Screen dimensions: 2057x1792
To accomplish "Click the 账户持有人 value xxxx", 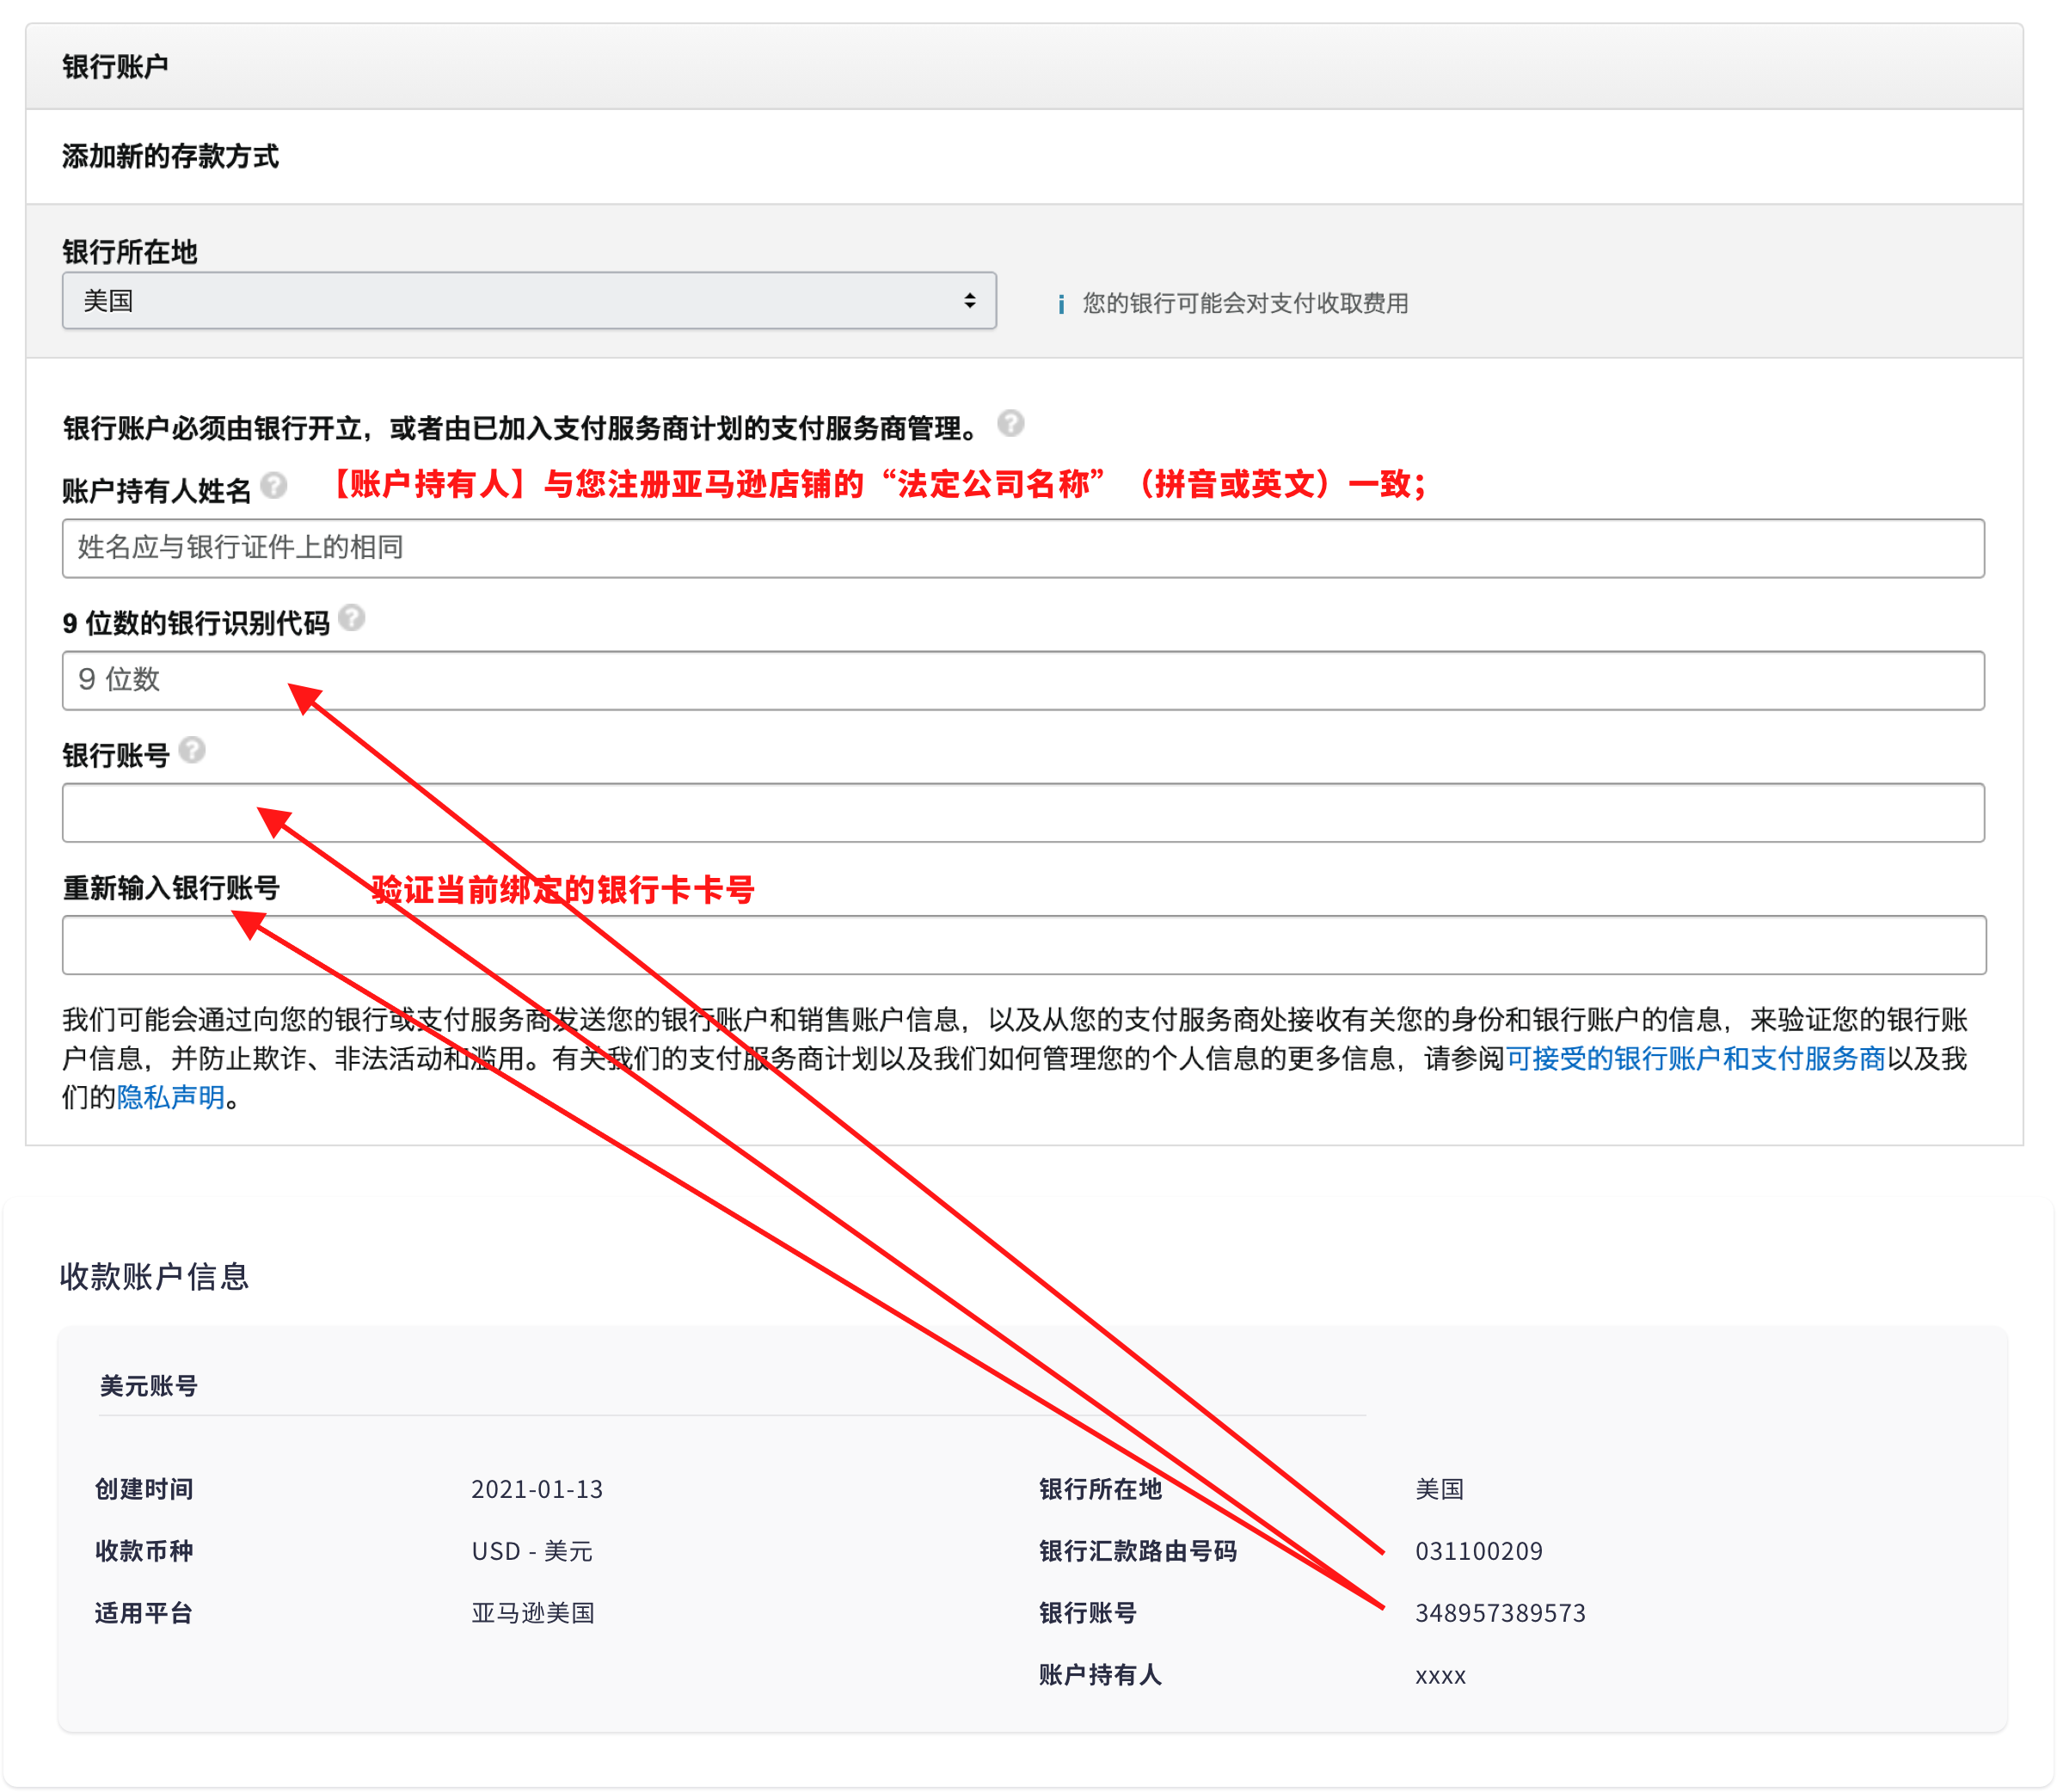I will coord(1440,1676).
